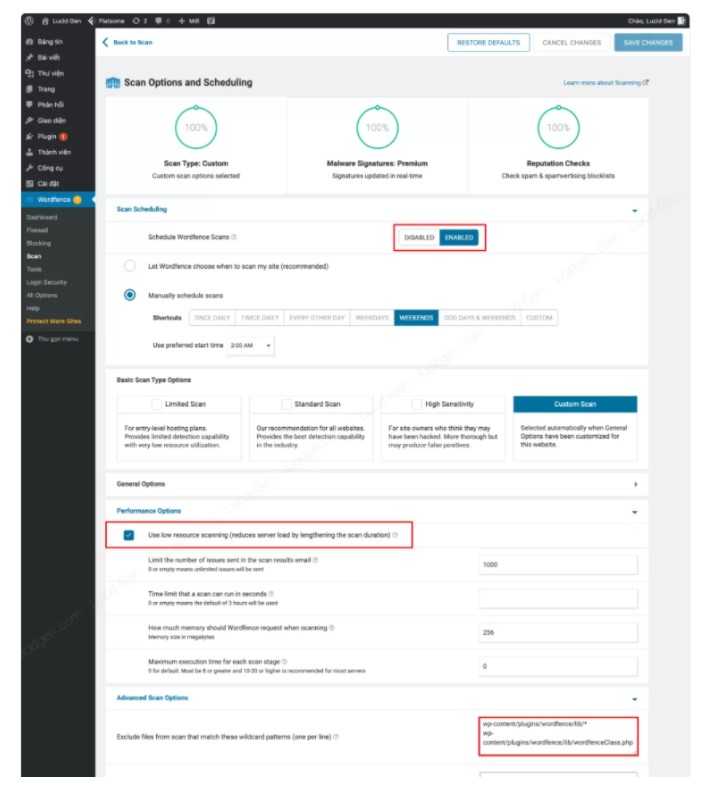Open the preferred start time dropdown
This screenshot has height=789, width=705.
pos(251,344)
